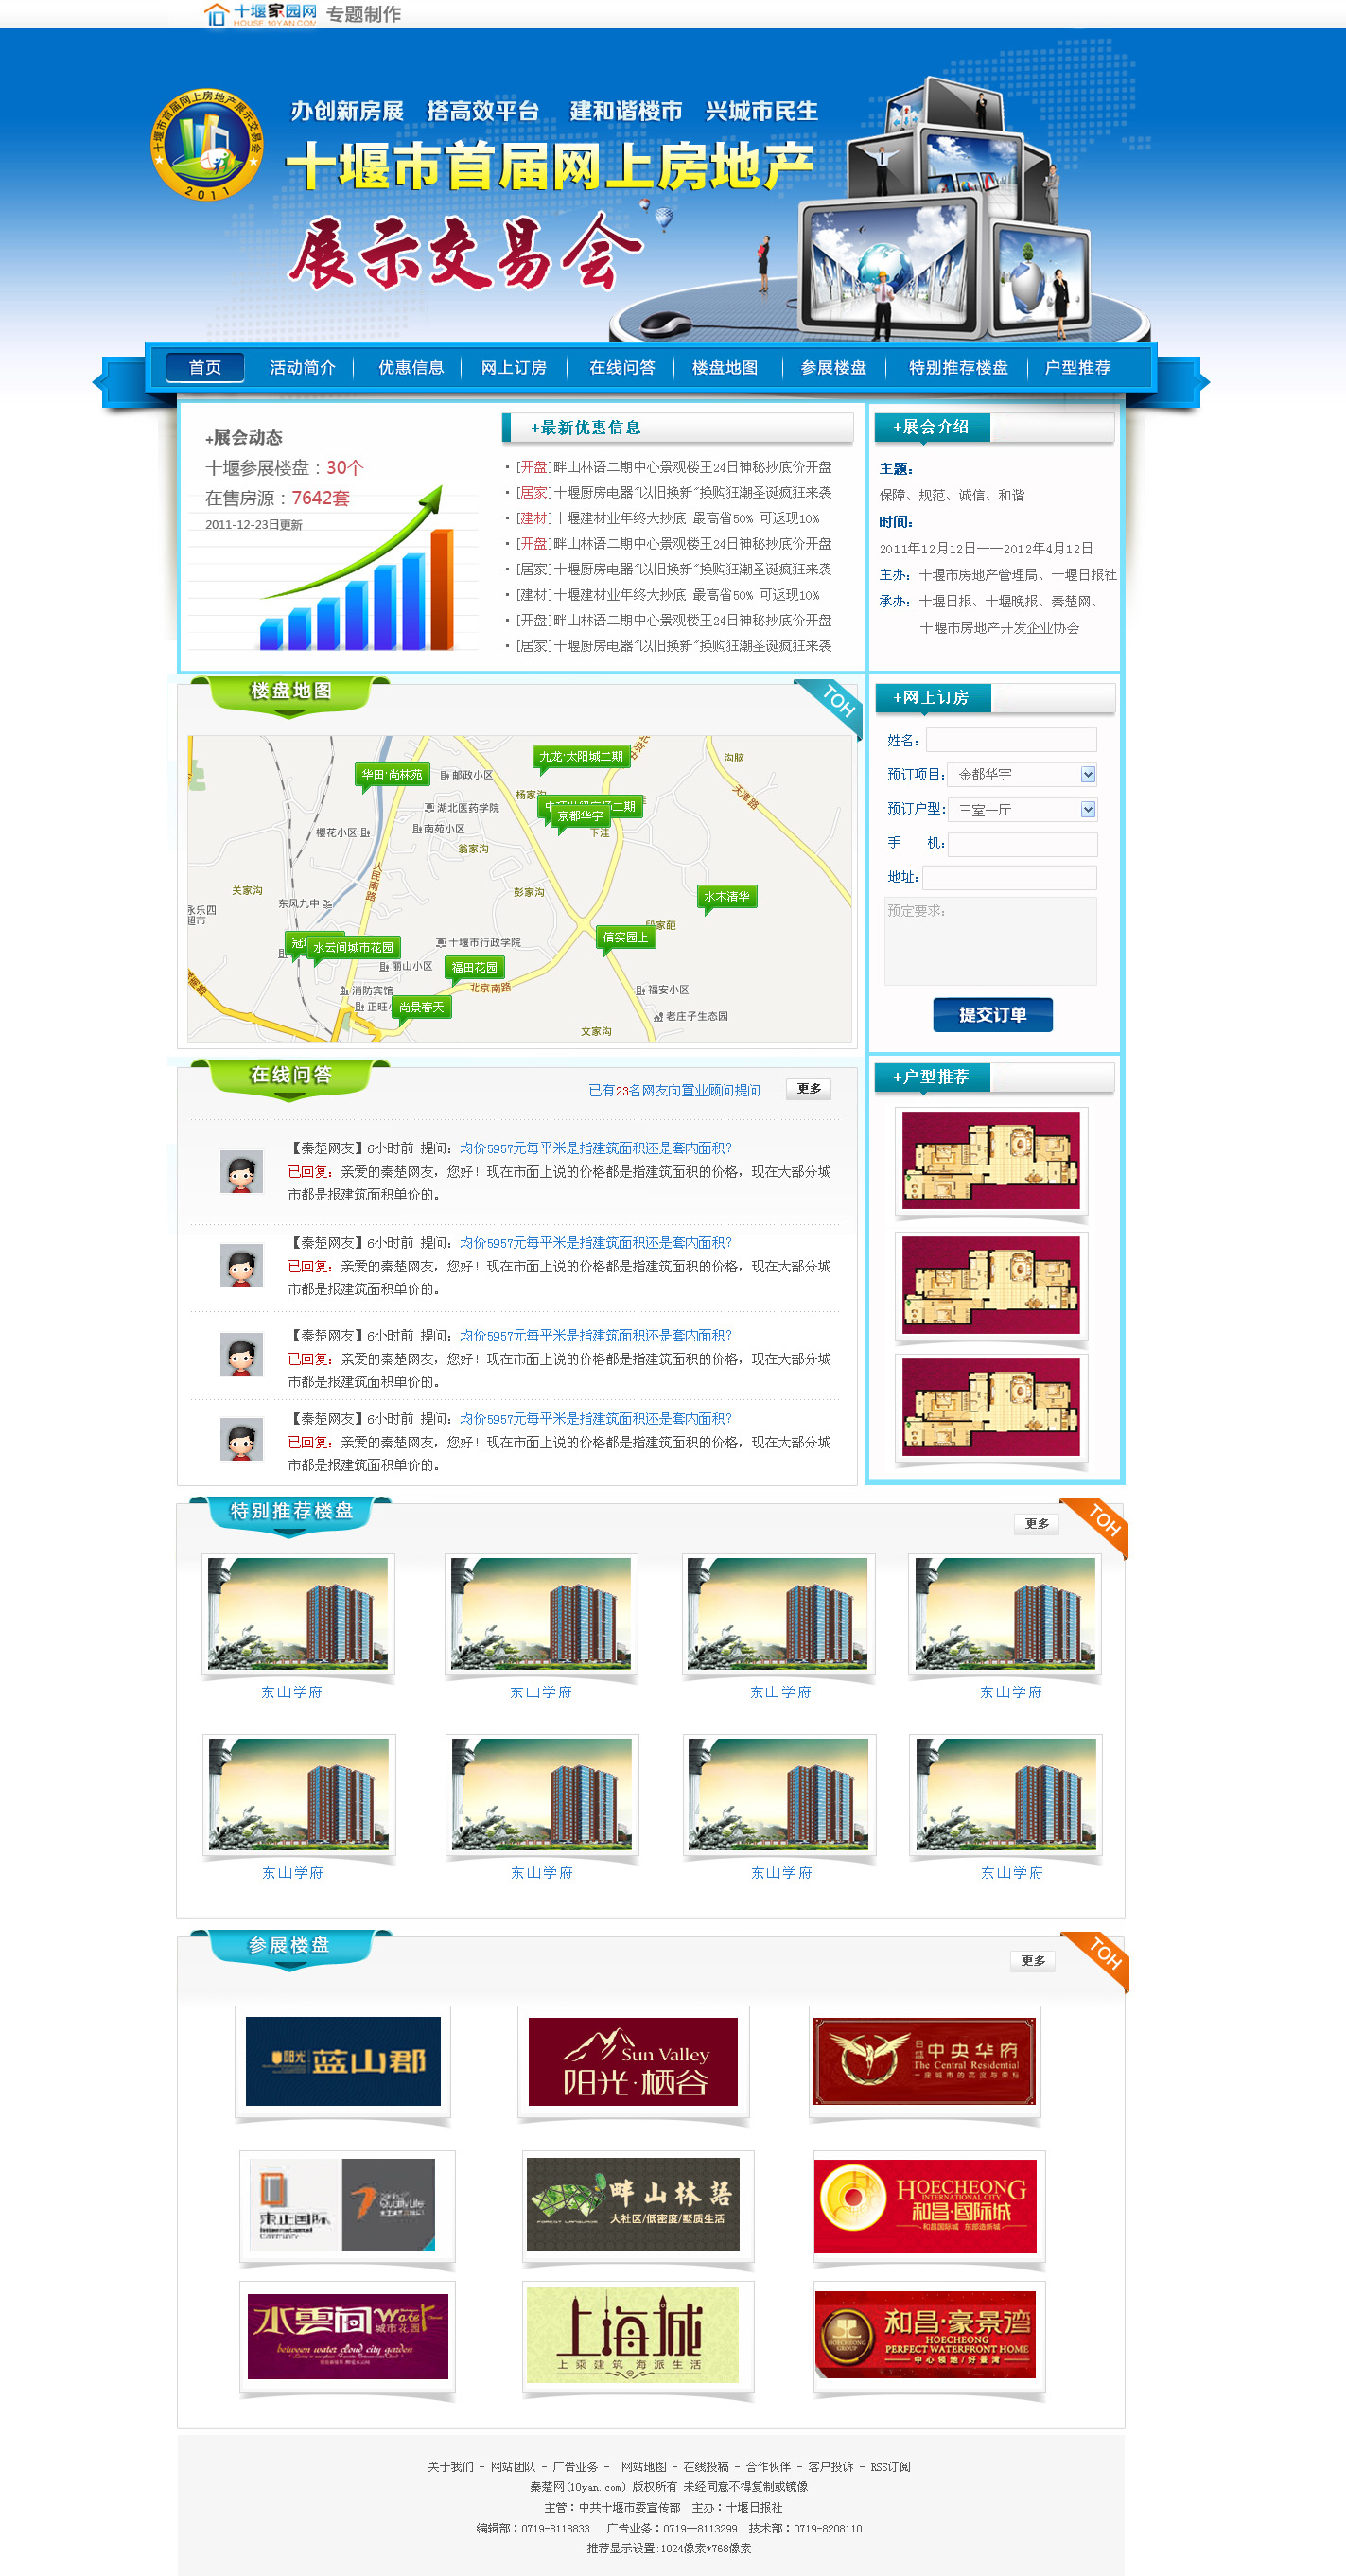This screenshot has width=1346, height=2576.
Task: Click the 中央华府 logo
Action: click(x=925, y=2061)
